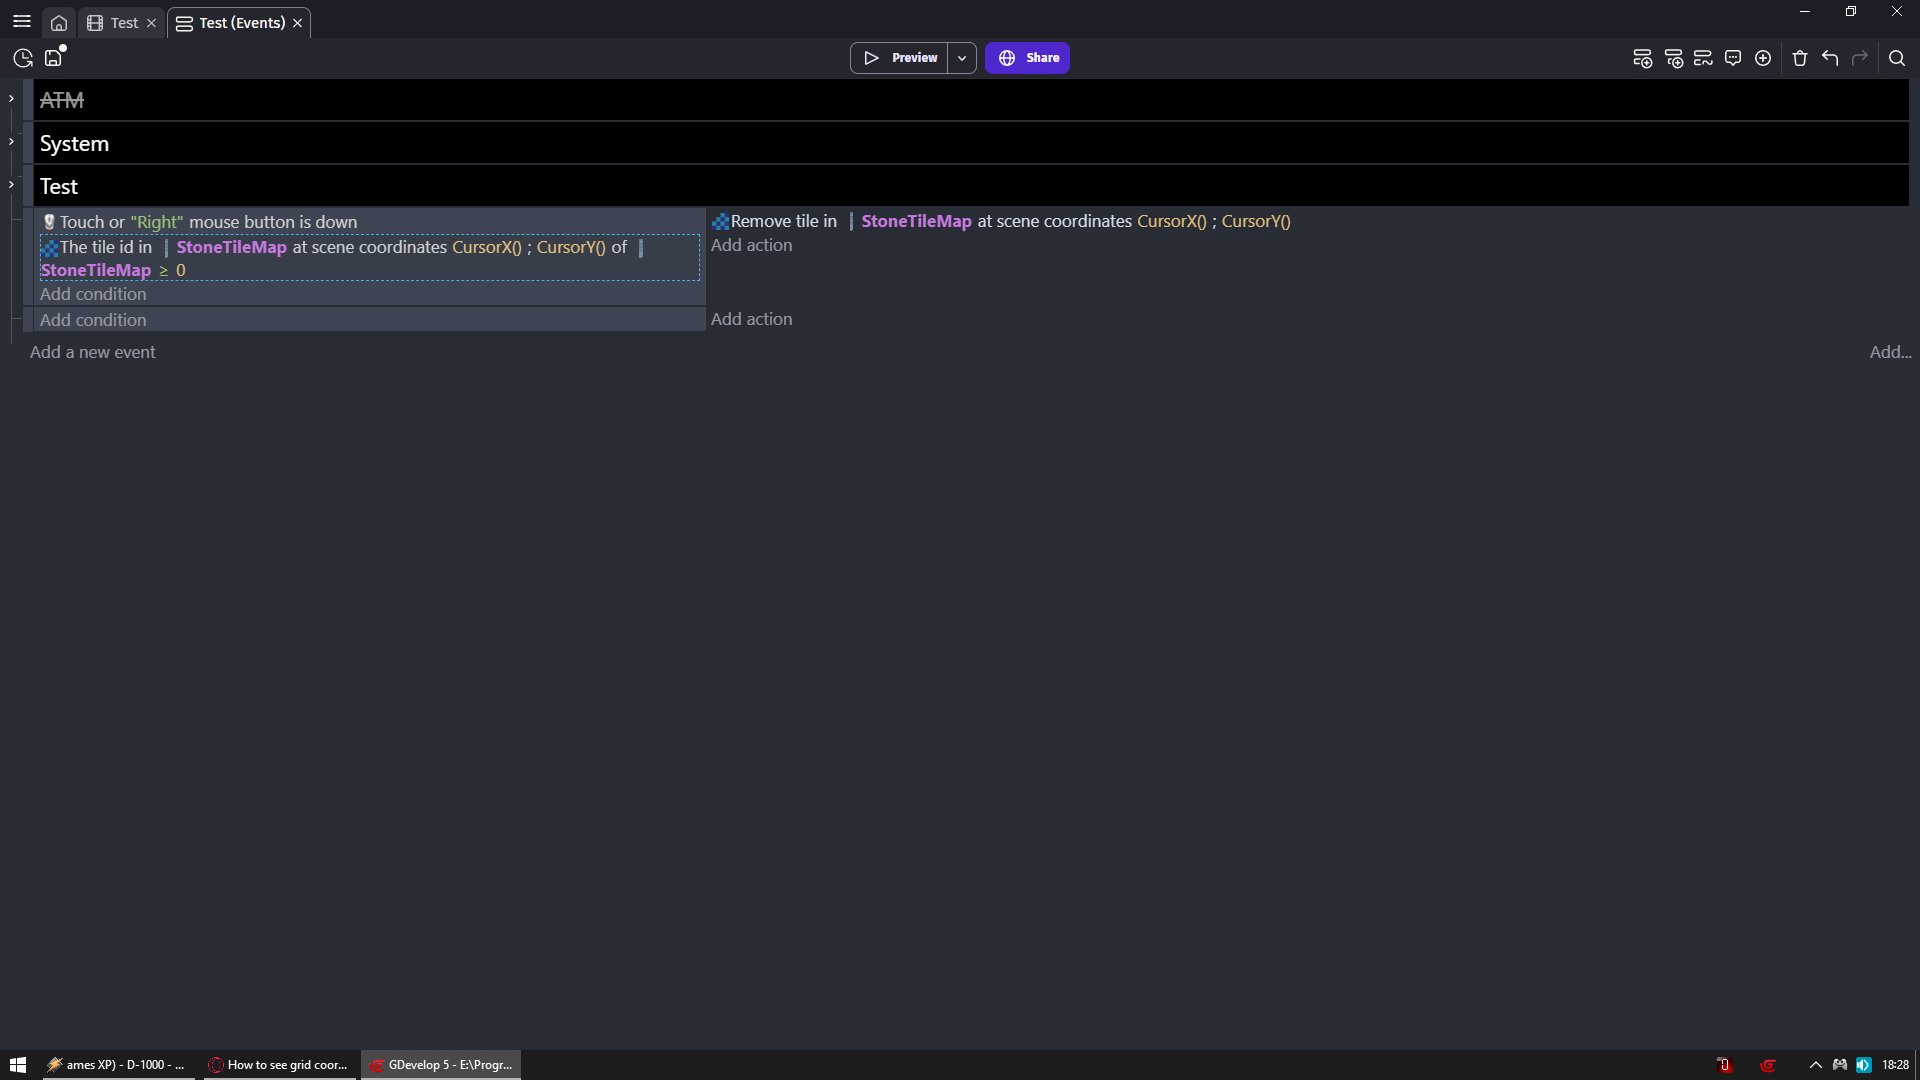
Task: Click the trash delete icon
Action: click(x=1800, y=58)
